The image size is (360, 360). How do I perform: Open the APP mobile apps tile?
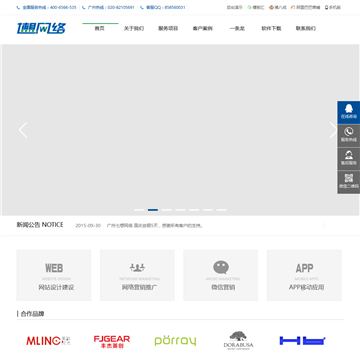point(304,275)
